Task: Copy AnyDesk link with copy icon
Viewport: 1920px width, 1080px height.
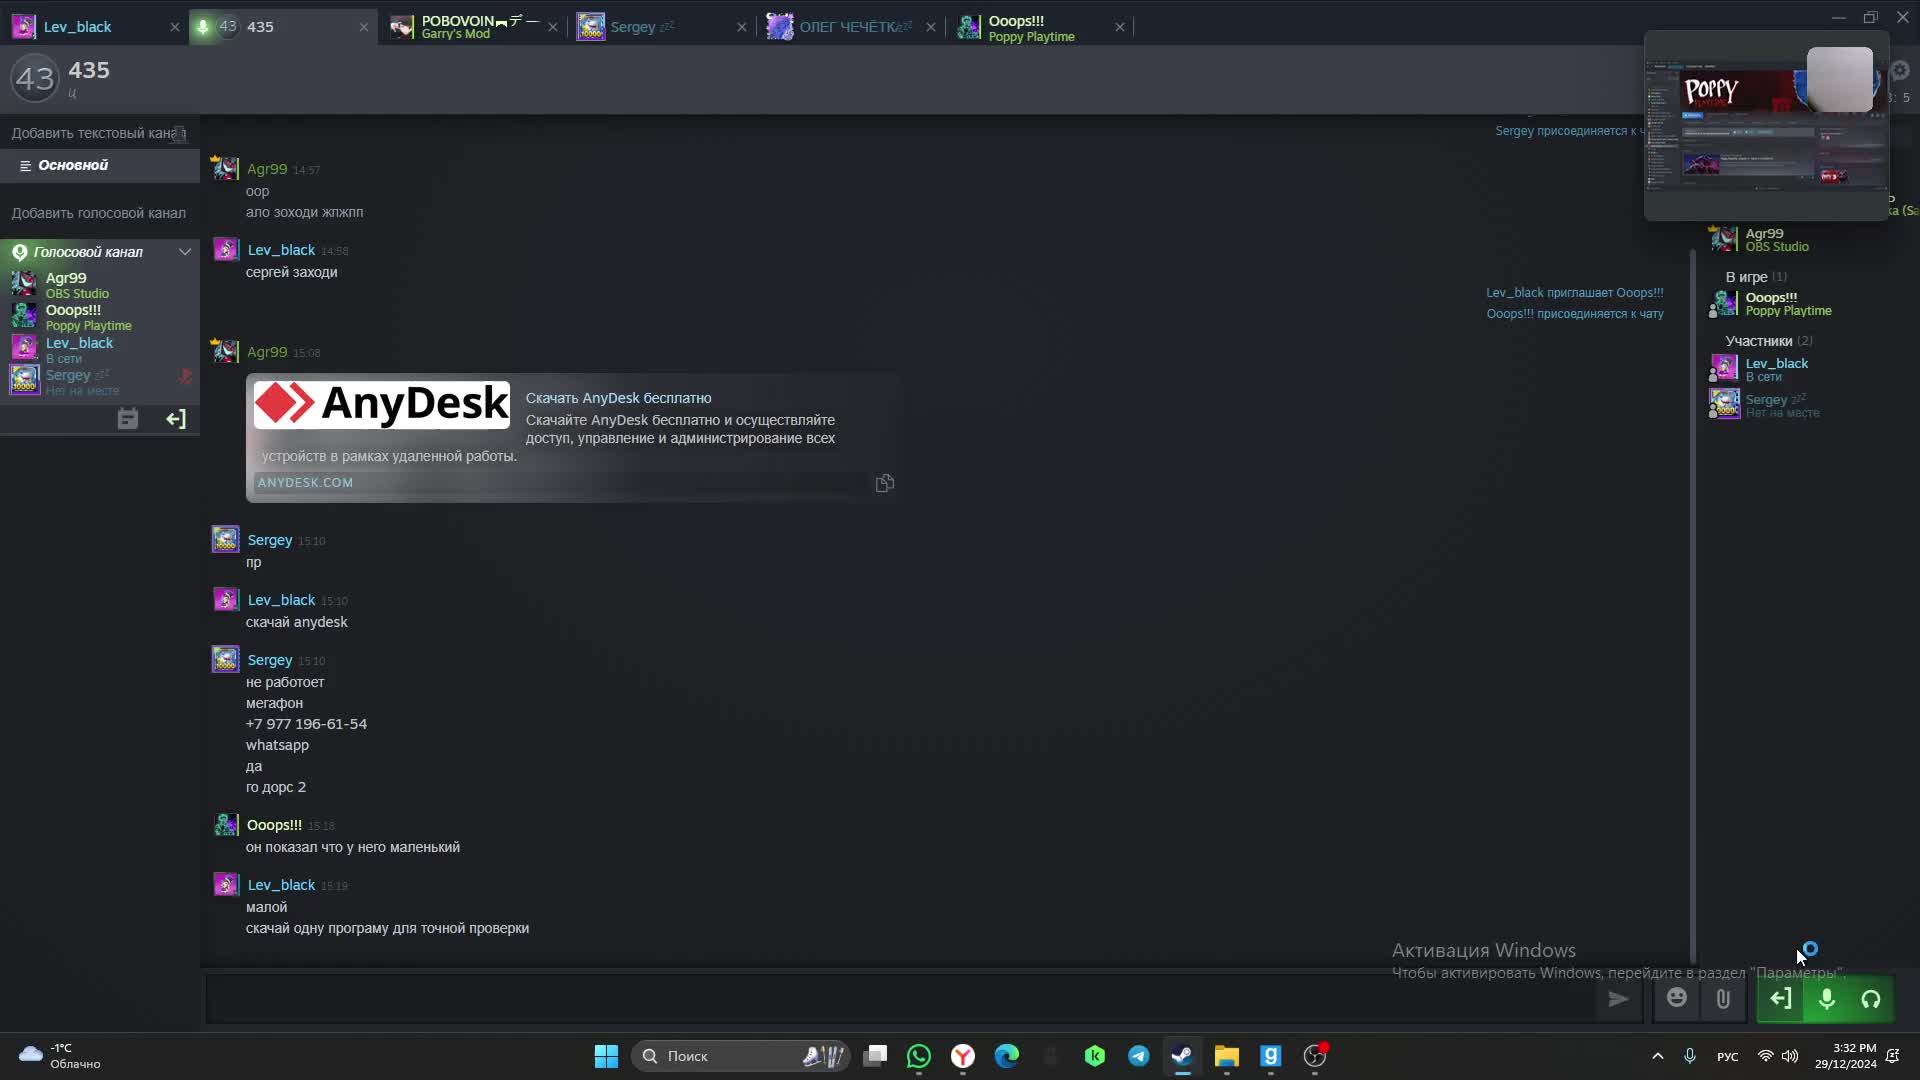Action: tap(885, 484)
